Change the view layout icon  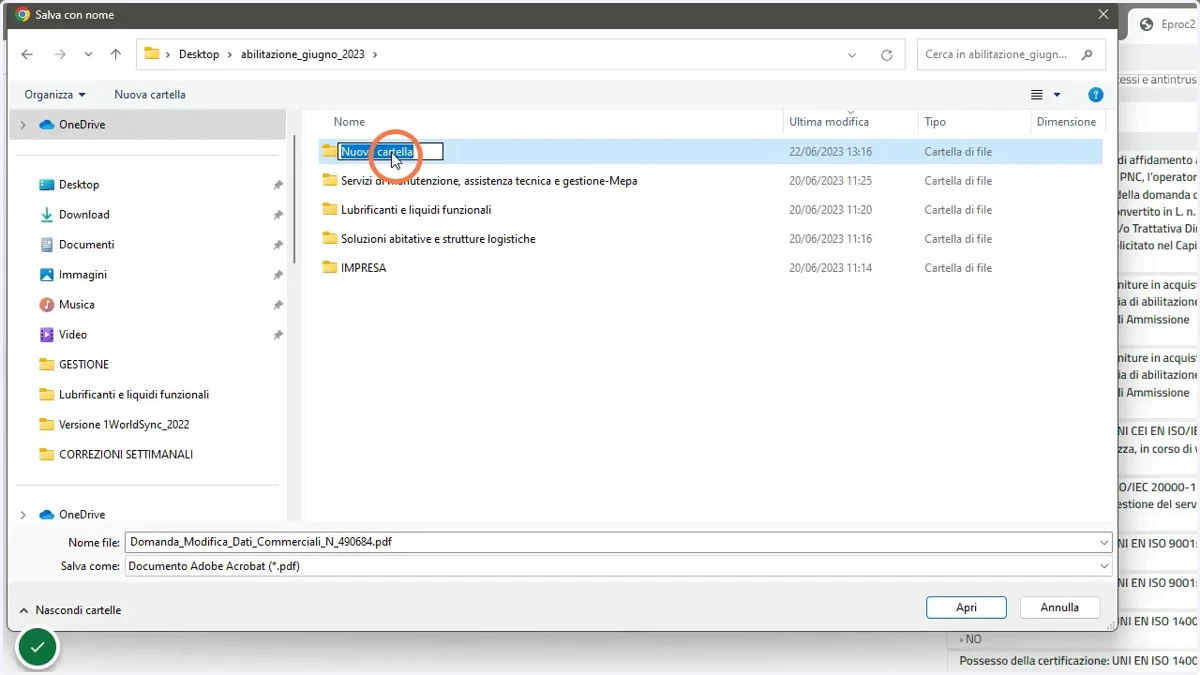tap(1037, 95)
